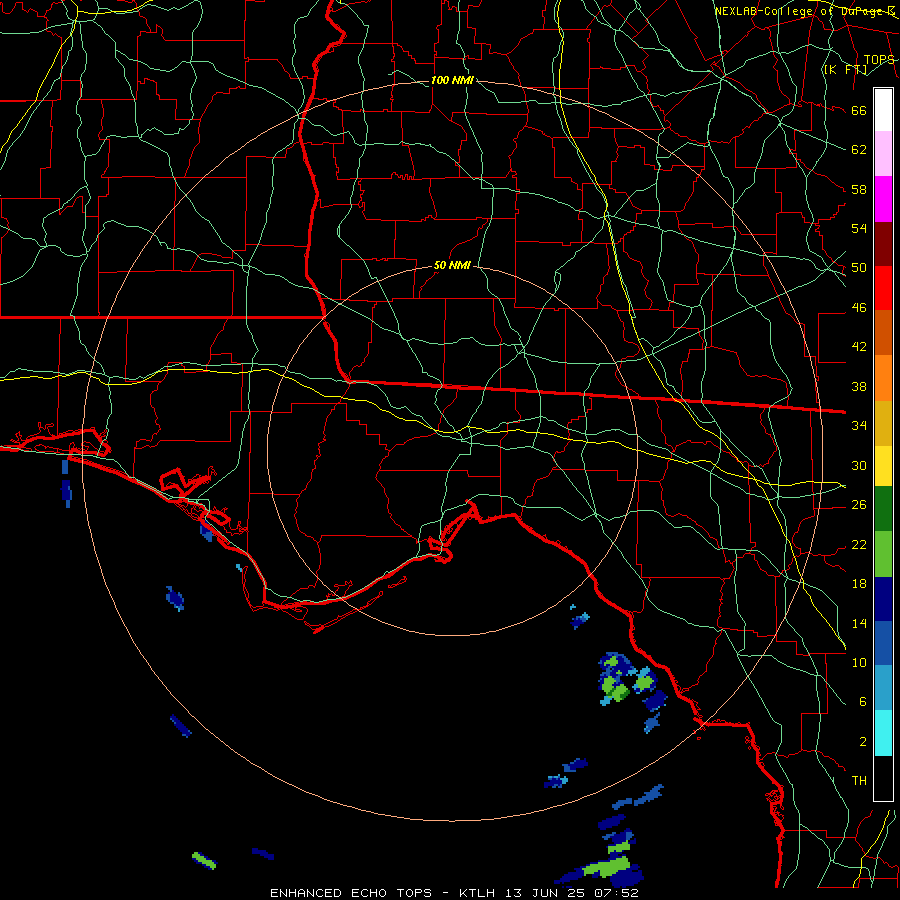
Task: Click the dark red swatch between 54 and 50
Action: point(883,243)
